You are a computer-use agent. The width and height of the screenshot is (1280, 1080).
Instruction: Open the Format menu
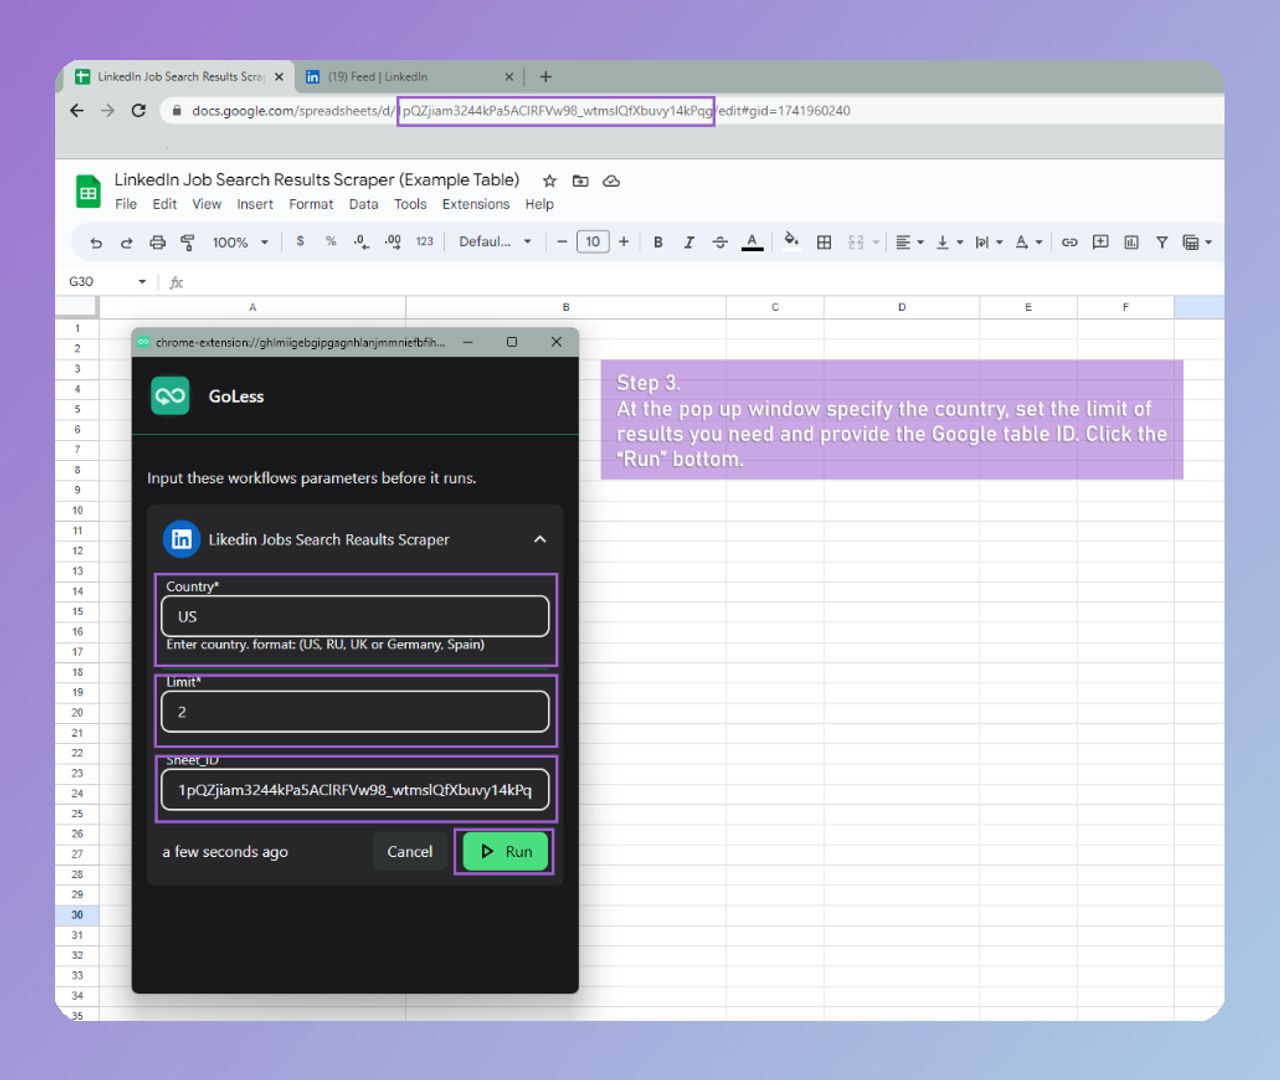click(x=311, y=204)
